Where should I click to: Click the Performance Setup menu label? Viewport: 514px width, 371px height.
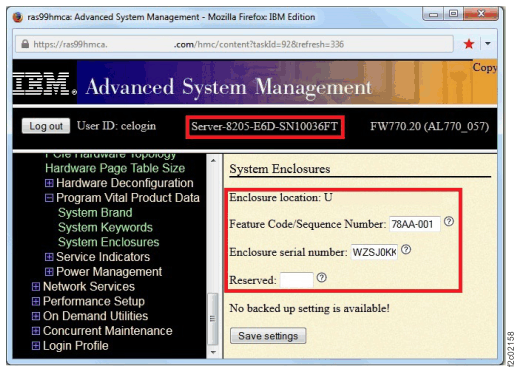94,301
